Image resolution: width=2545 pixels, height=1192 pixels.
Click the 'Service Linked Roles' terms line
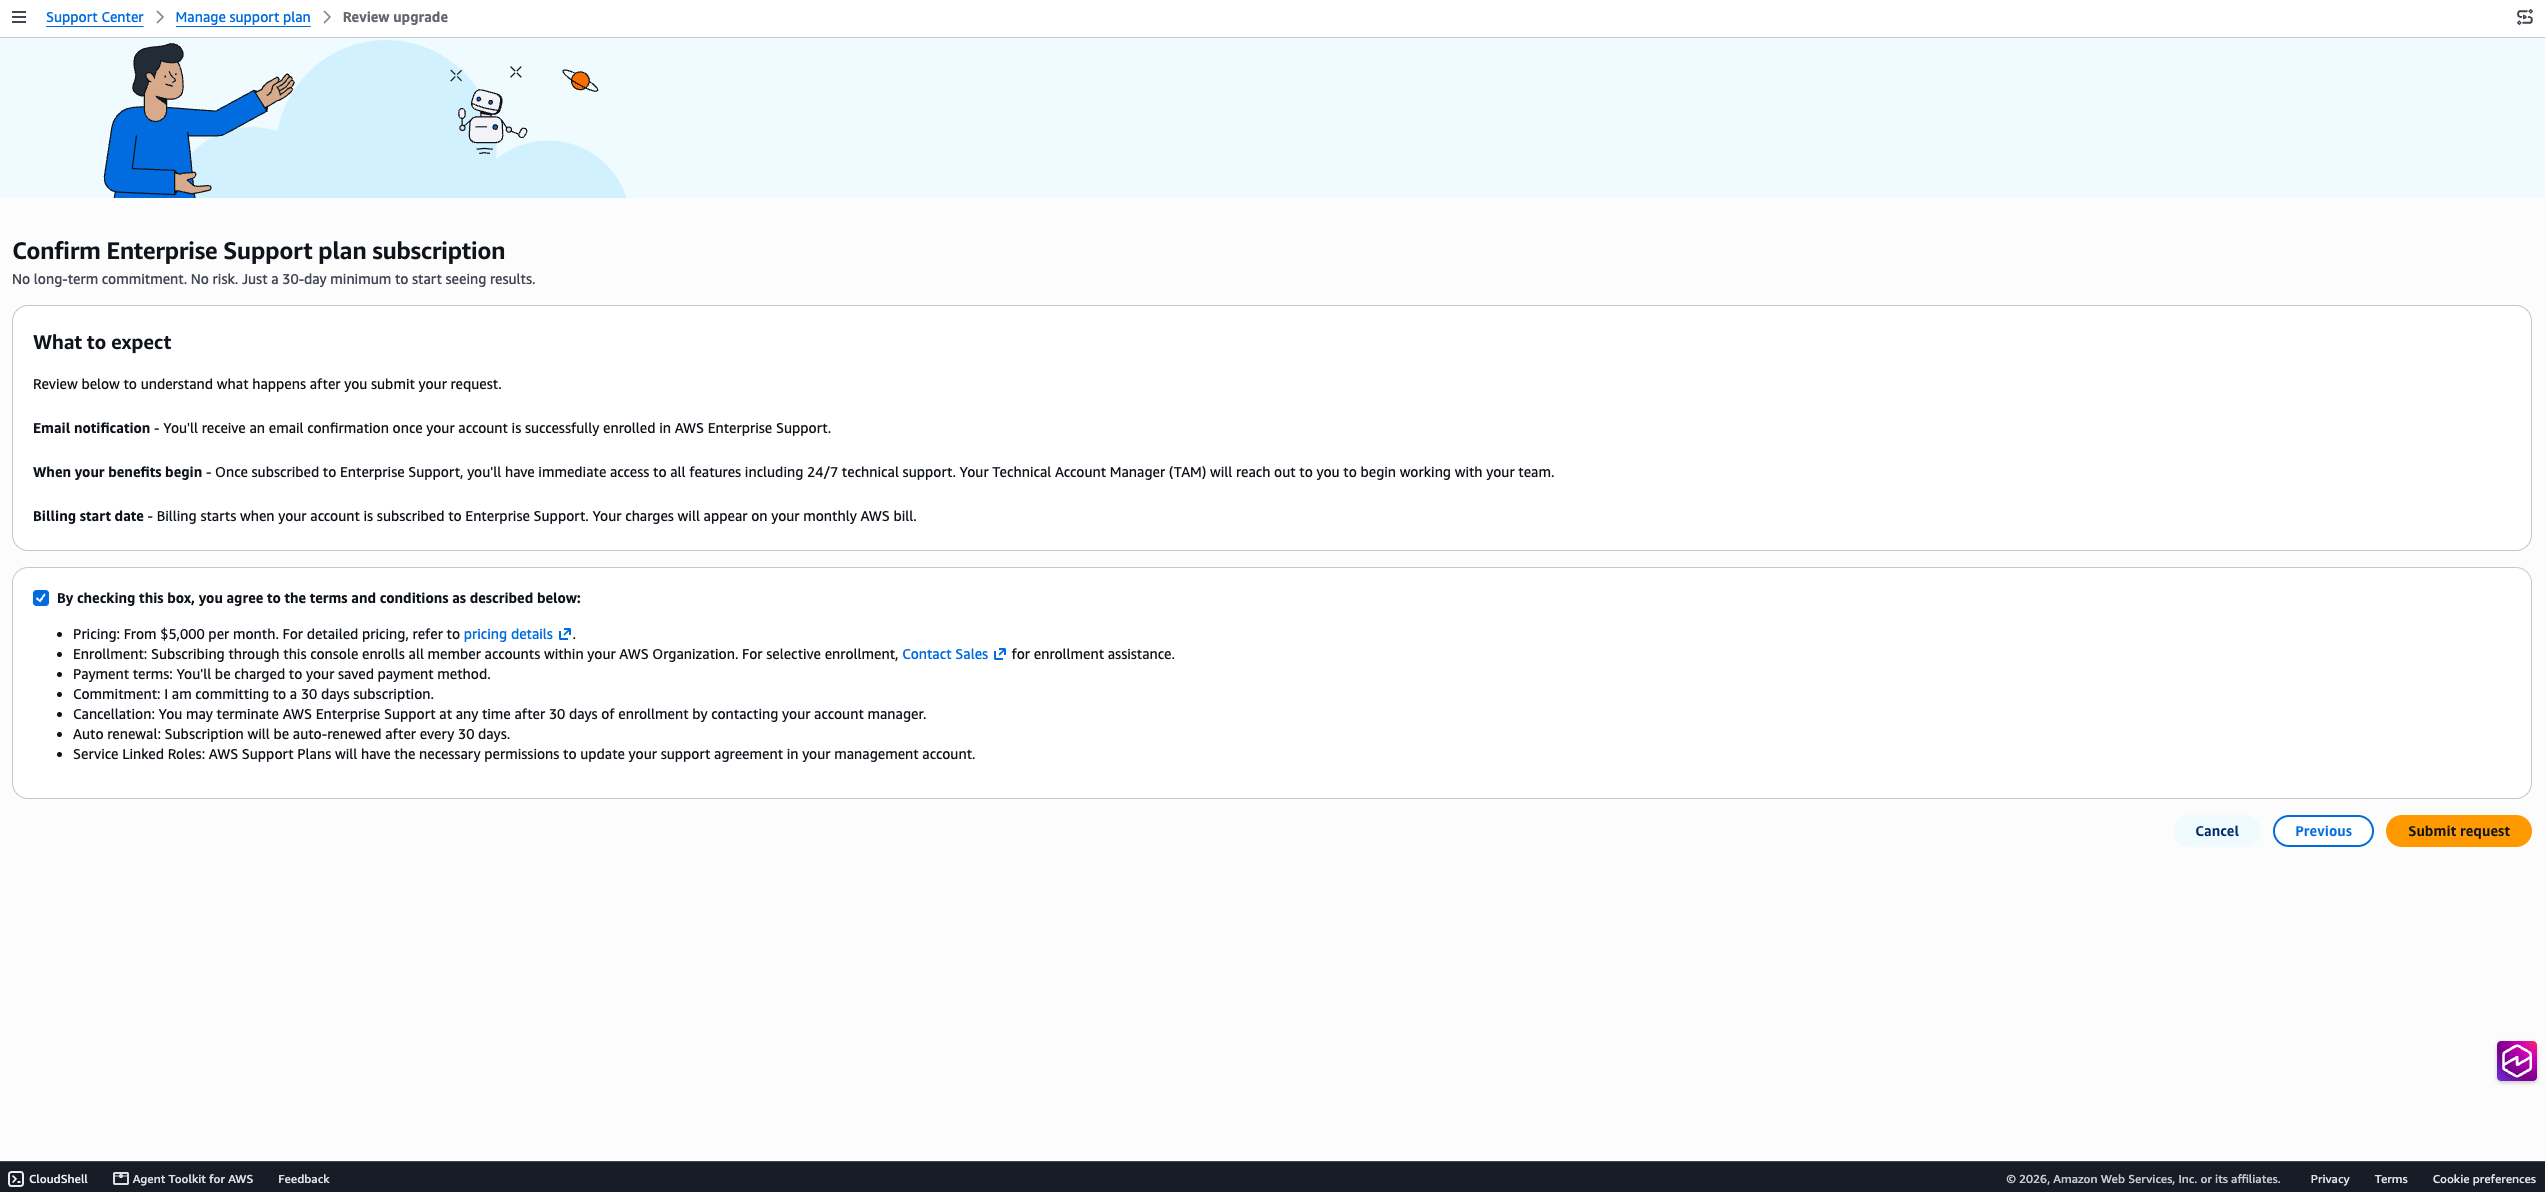click(524, 754)
